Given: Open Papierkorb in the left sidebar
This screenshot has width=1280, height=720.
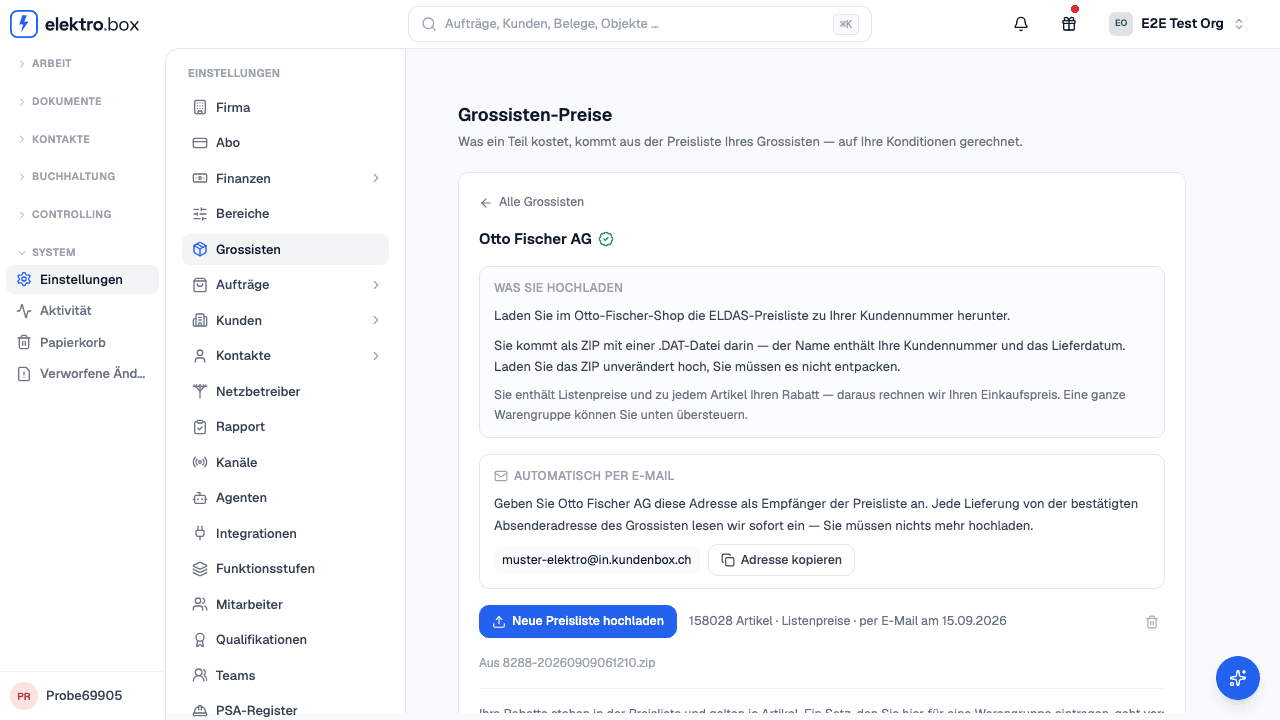Looking at the screenshot, I should pos(82,342).
